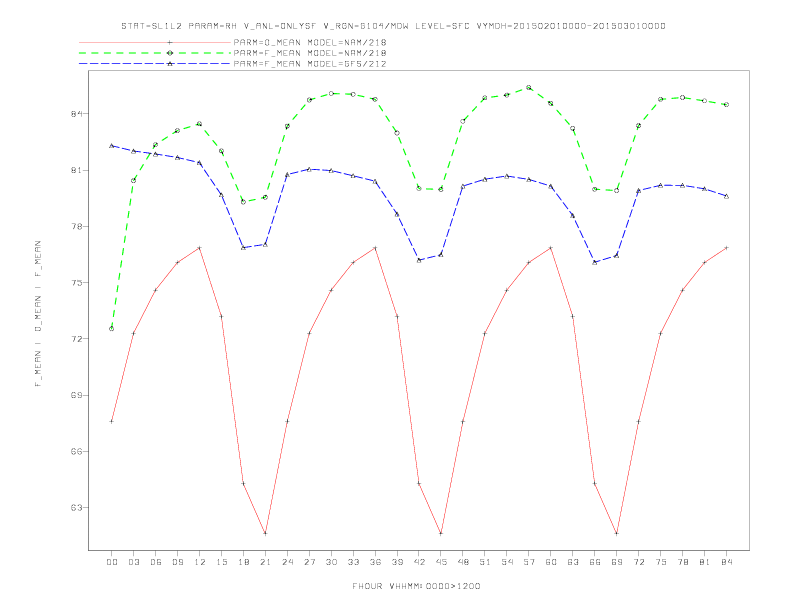
Task: Click x-axis tick label 27
Action: (x=309, y=562)
